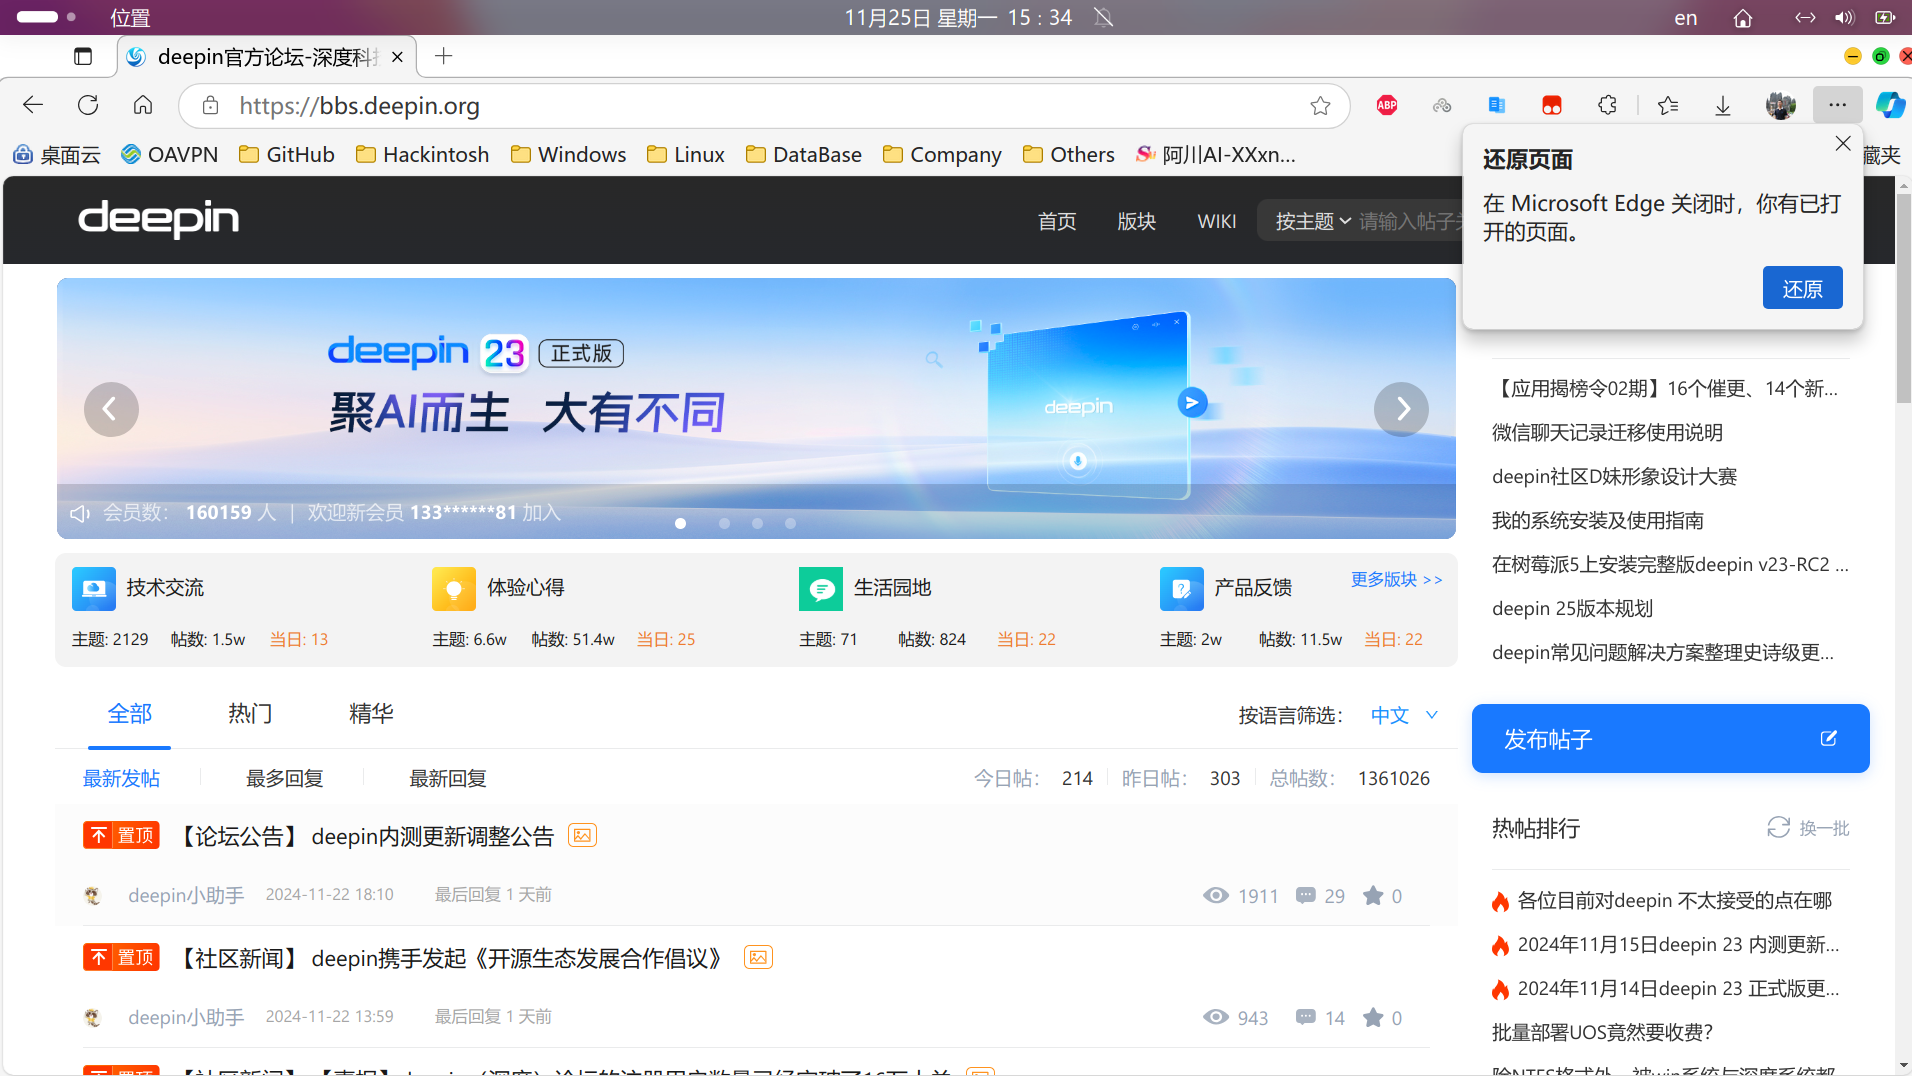
Task: Open a new browser tab
Action: 444,56
